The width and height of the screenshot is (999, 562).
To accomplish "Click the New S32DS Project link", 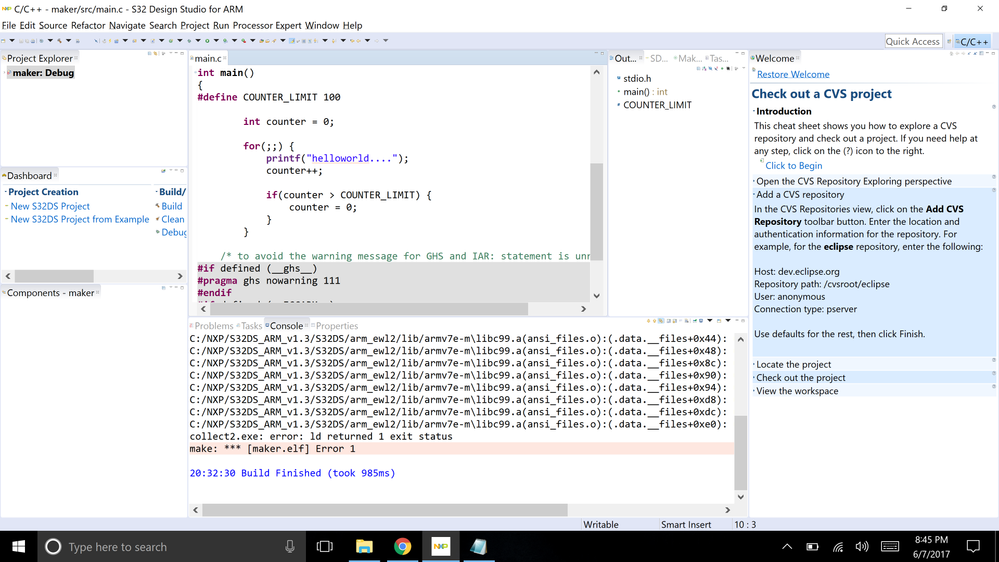I will [x=50, y=206].
